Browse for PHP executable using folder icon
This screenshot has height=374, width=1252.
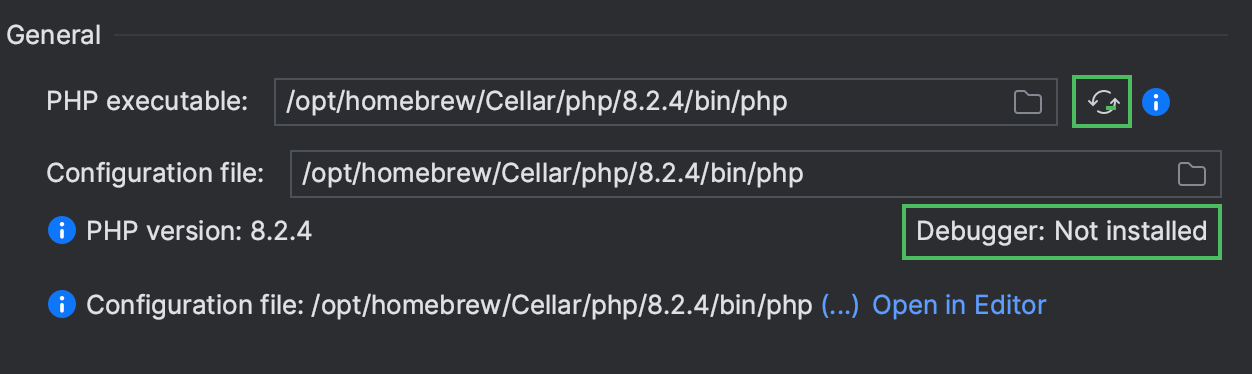[x=1027, y=102]
